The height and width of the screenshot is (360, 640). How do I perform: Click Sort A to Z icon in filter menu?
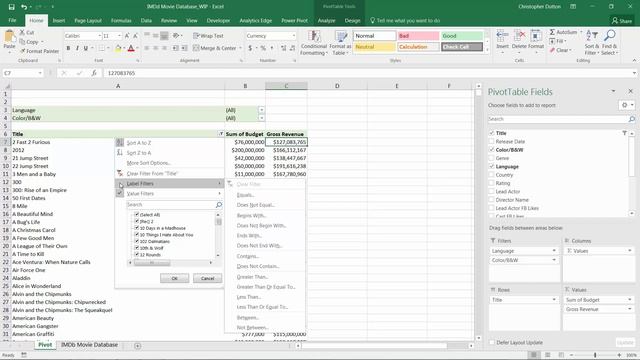(120, 142)
